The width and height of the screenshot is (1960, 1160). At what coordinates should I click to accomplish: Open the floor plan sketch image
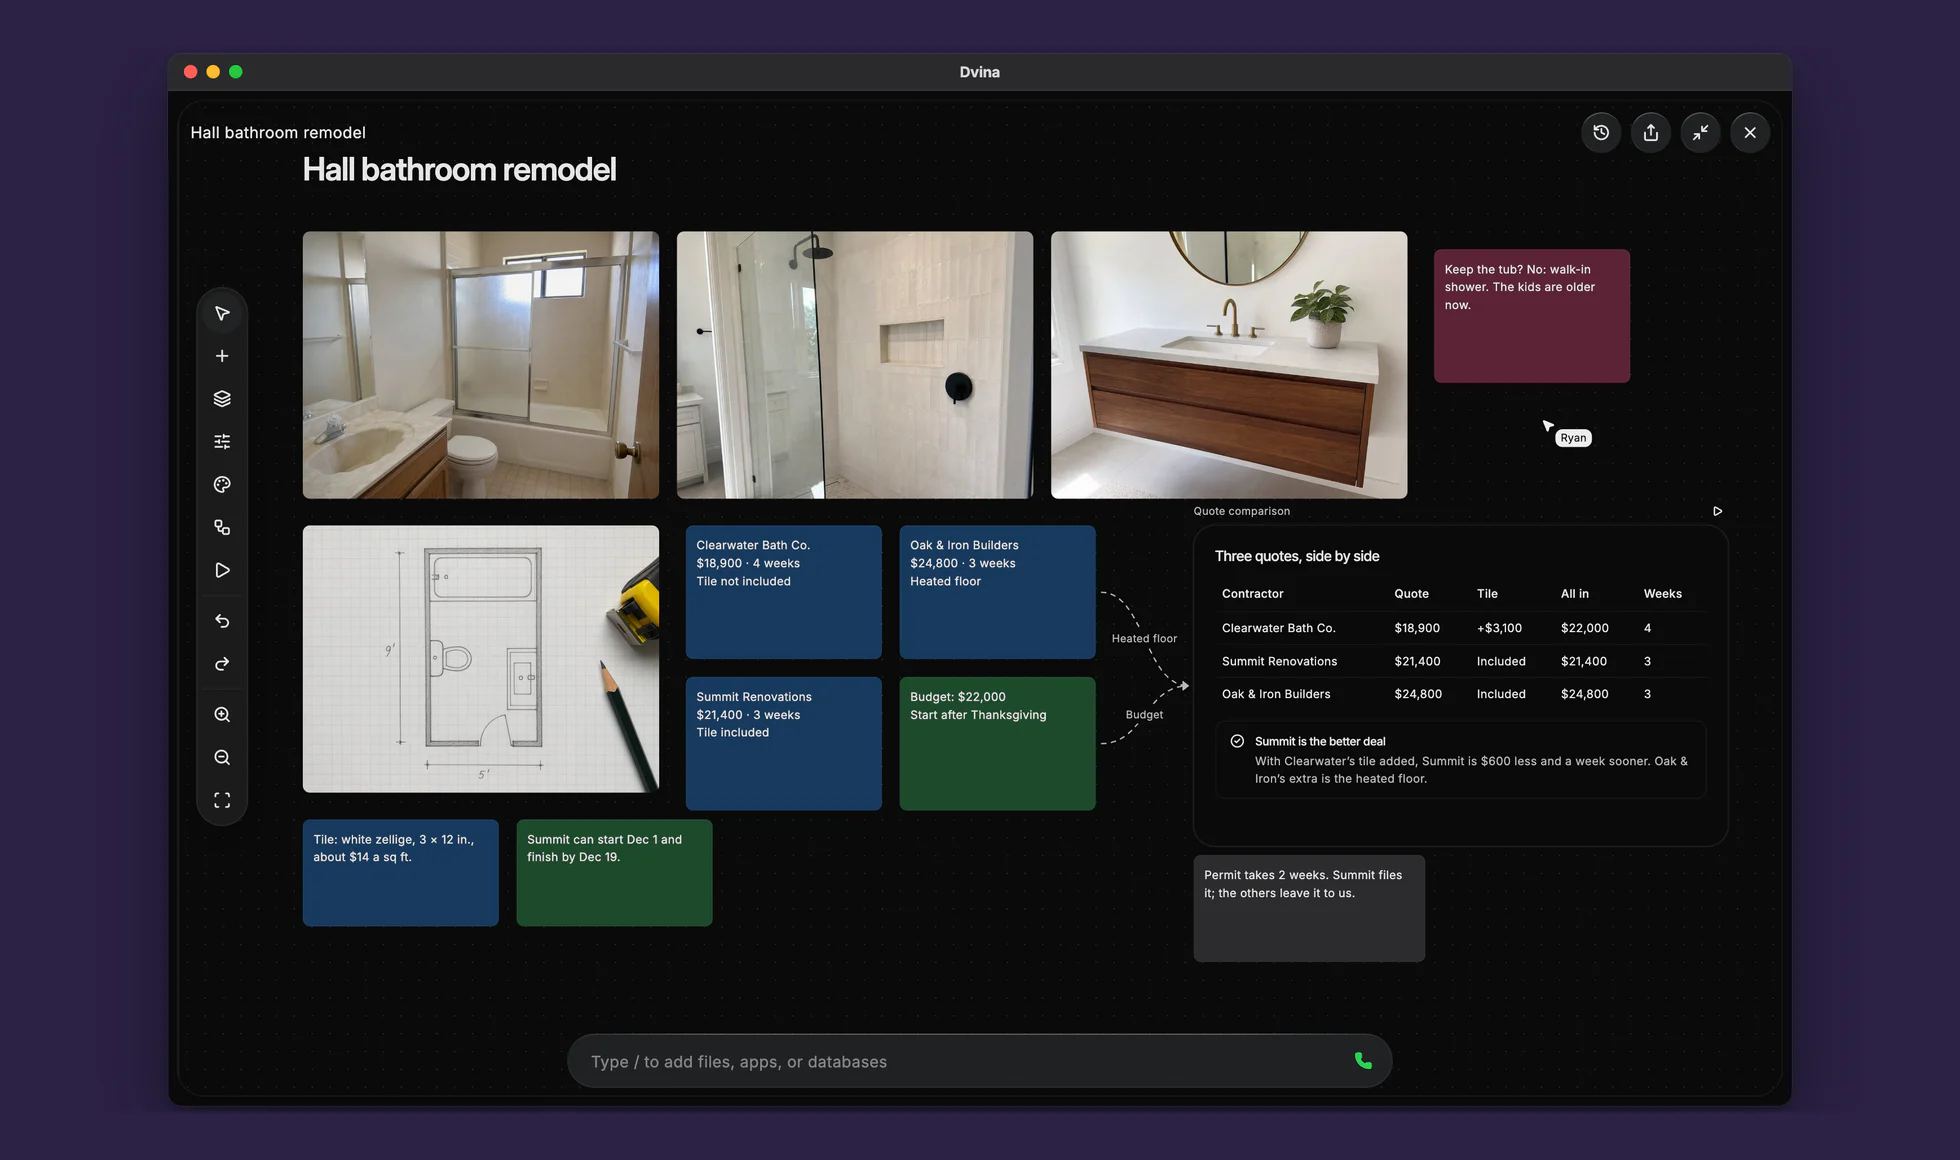pos(481,659)
